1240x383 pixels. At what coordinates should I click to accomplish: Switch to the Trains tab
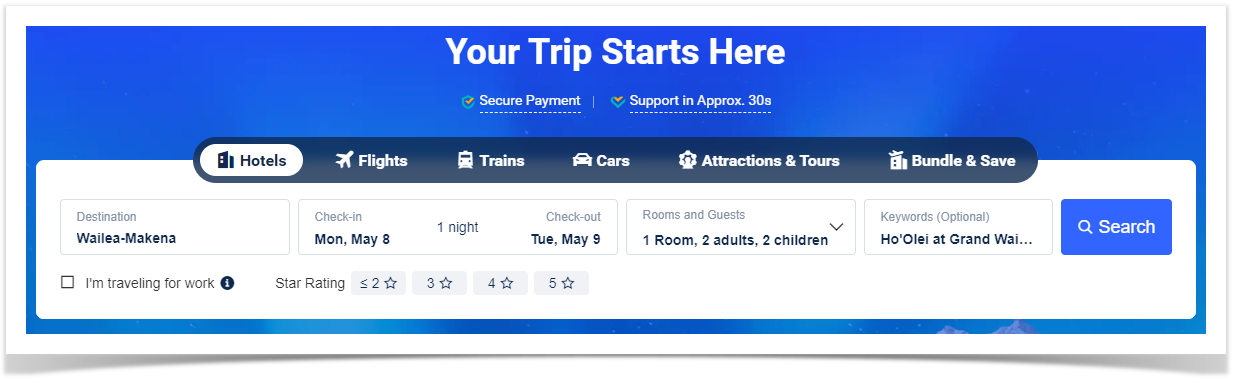[491, 160]
